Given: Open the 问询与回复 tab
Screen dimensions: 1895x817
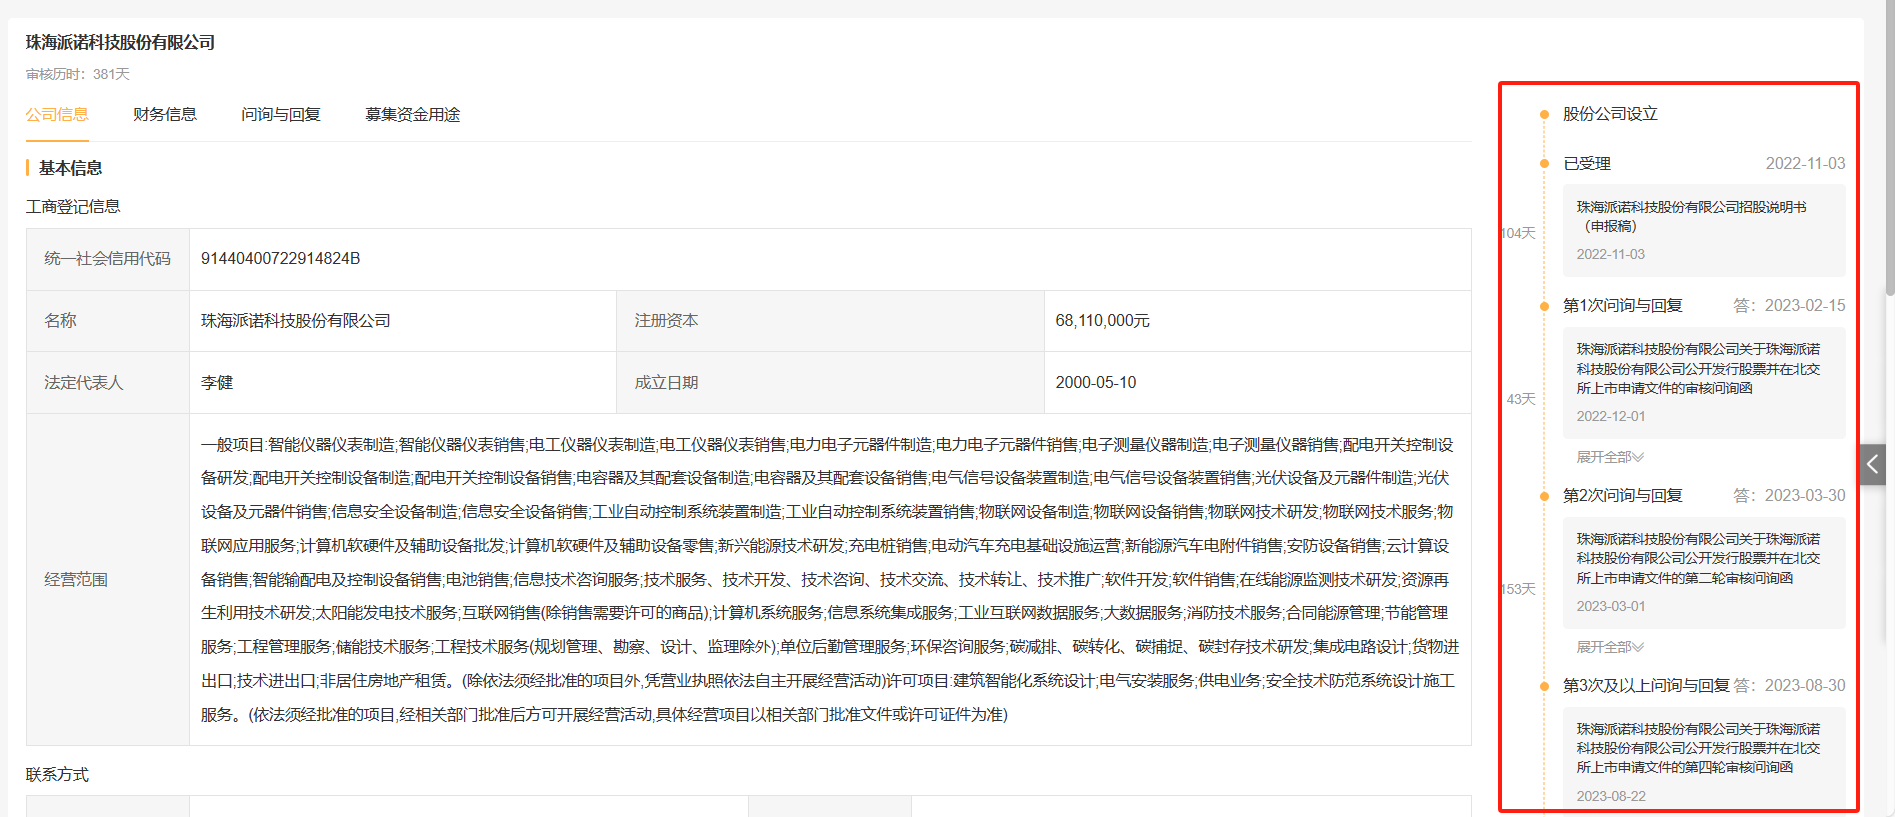Looking at the screenshot, I should (281, 115).
